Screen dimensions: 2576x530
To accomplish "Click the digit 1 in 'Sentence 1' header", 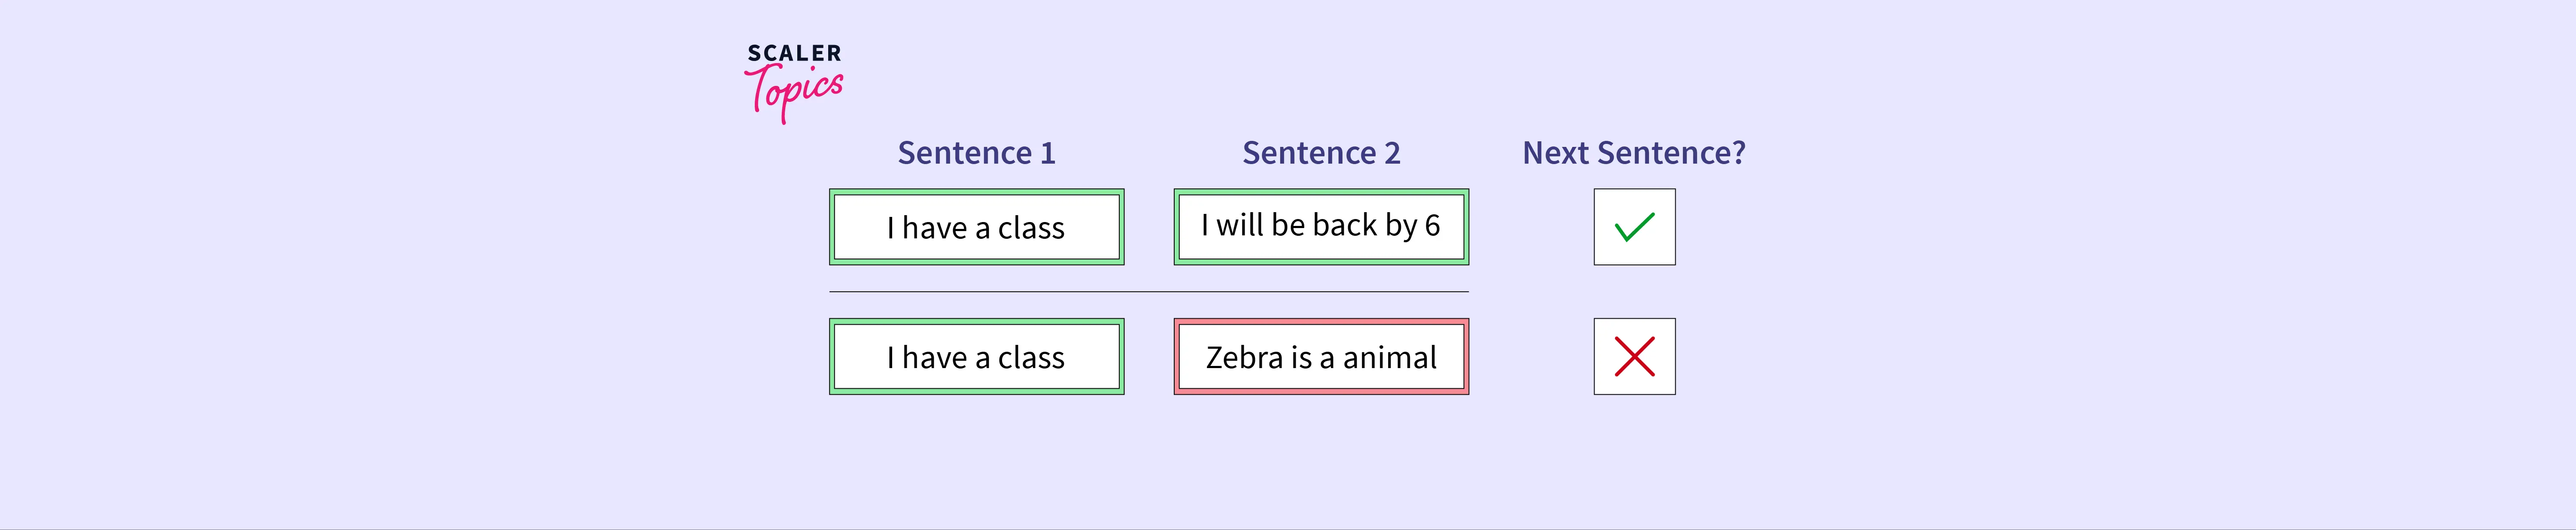I will (1048, 153).
